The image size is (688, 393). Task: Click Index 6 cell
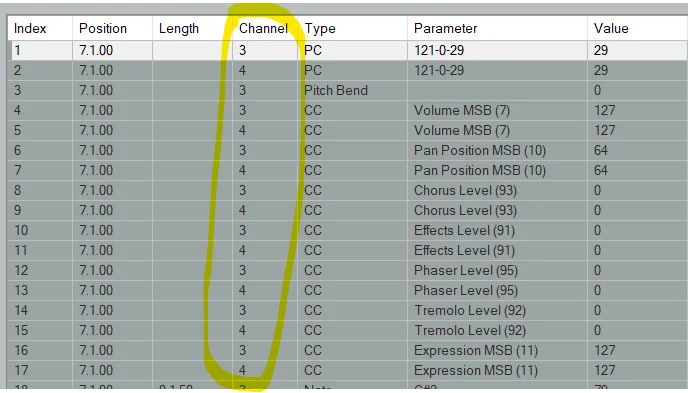tap(40, 150)
